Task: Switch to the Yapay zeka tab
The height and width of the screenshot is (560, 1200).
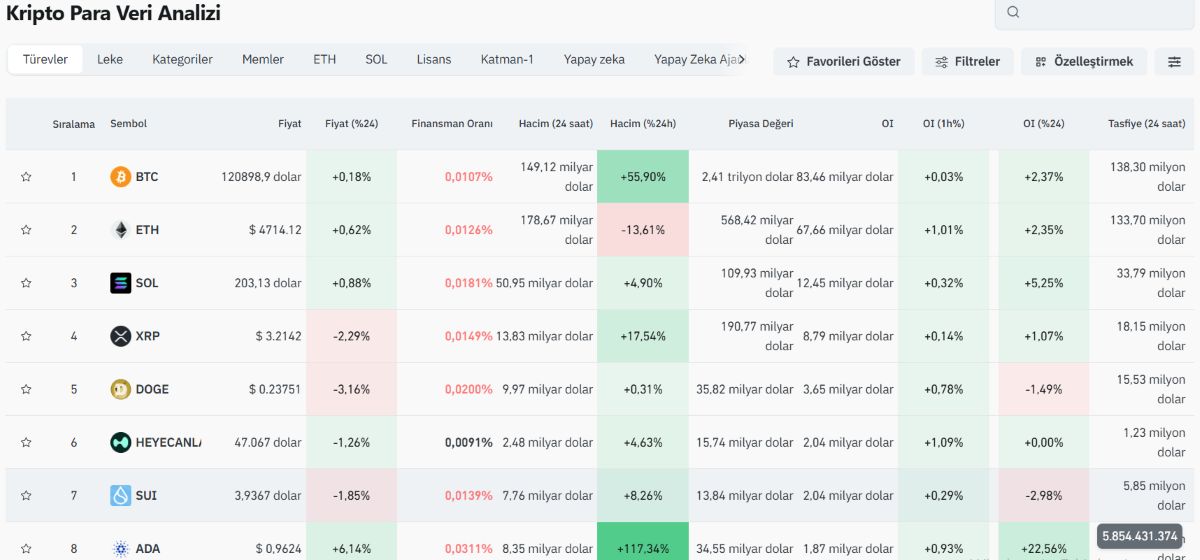Action: pyautogui.click(x=594, y=60)
